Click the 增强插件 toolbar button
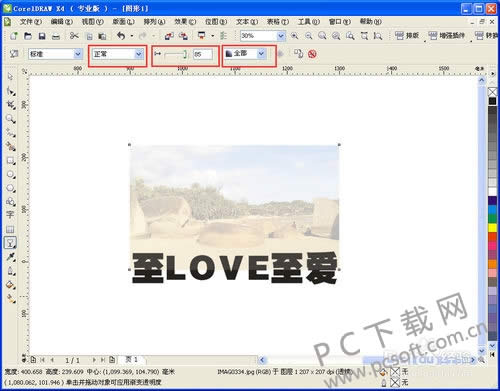 click(447, 36)
